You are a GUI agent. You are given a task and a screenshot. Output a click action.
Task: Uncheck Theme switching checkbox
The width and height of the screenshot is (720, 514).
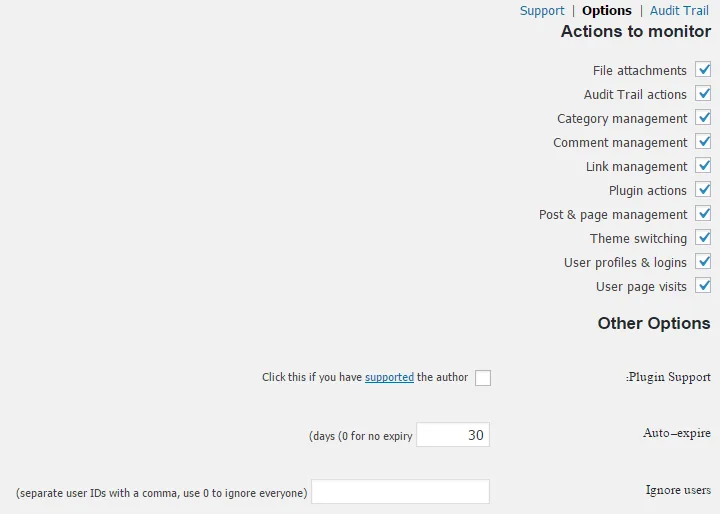click(703, 237)
